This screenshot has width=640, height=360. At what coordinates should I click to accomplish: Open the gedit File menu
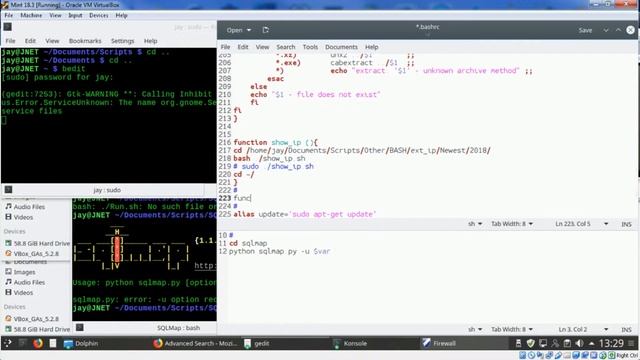pos(225,47)
